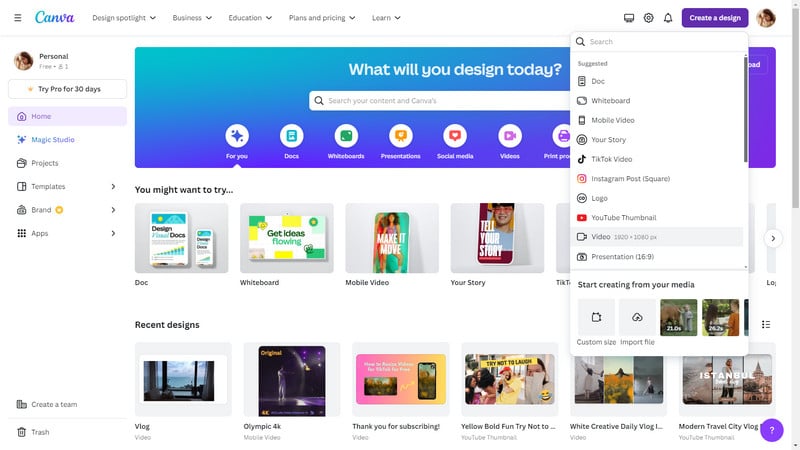Choose YouTube Thumbnail option
This screenshot has width=800, height=450.
(x=657, y=217)
